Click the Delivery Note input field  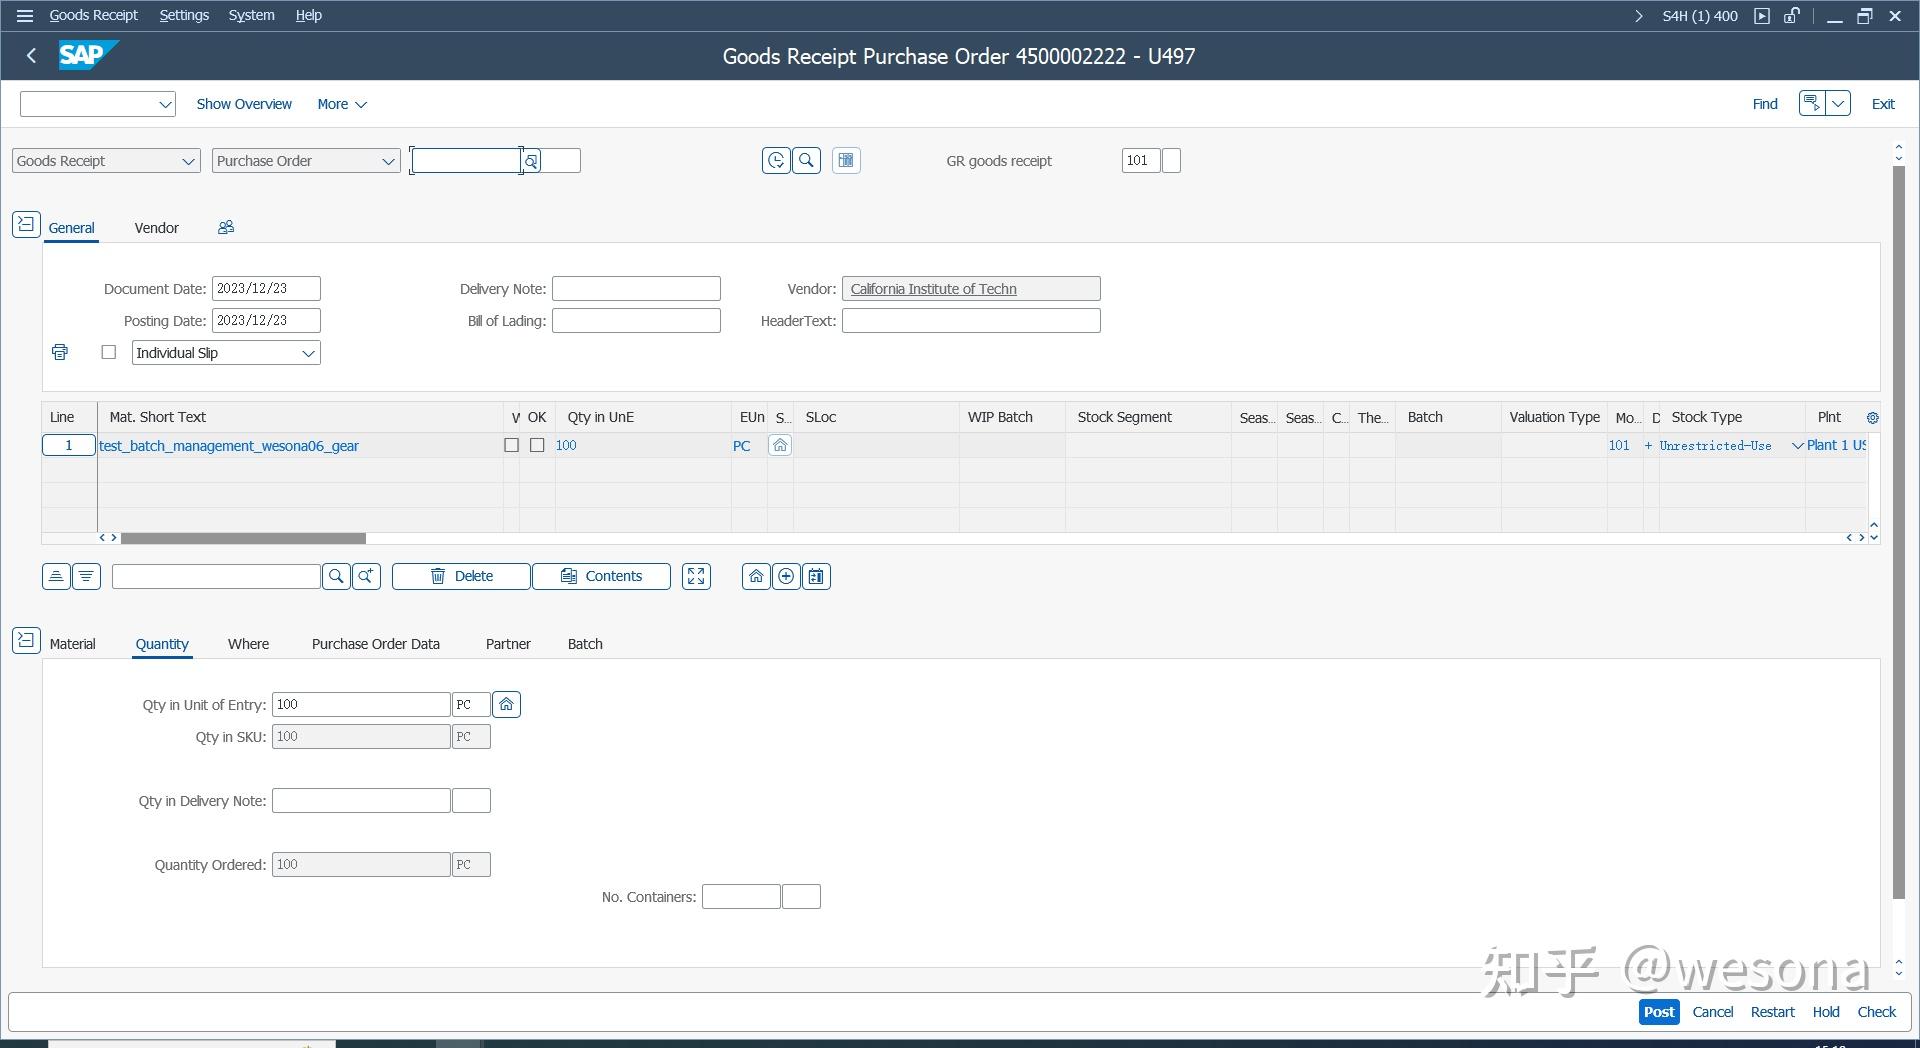point(636,288)
